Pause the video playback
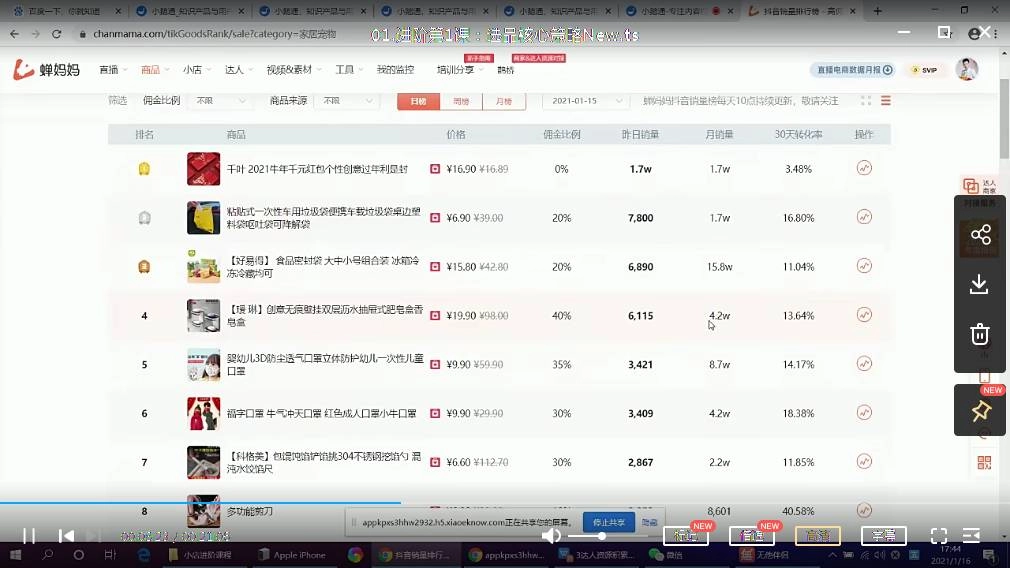 click(x=29, y=536)
